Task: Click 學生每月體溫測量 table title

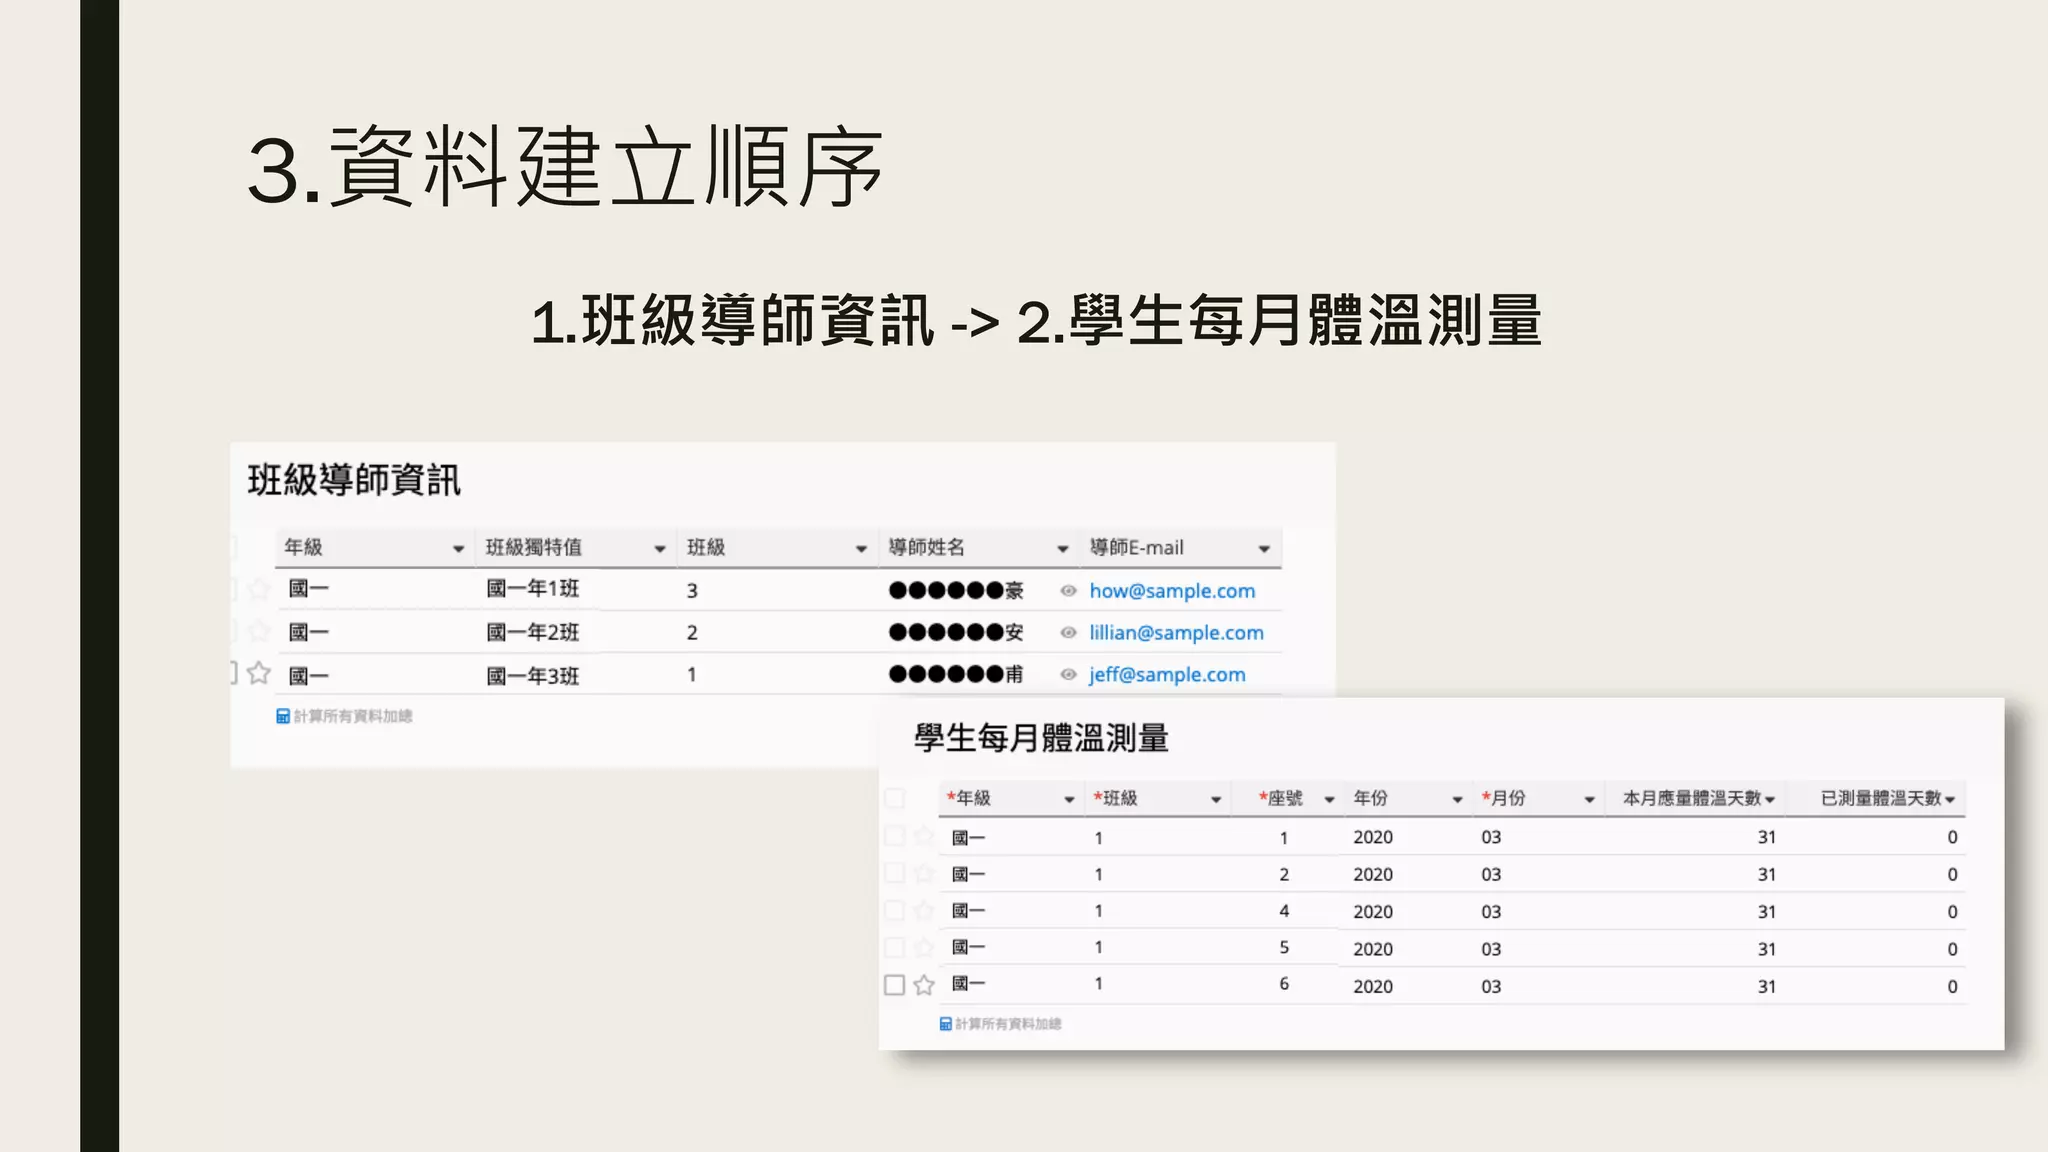Action: point(1041,738)
